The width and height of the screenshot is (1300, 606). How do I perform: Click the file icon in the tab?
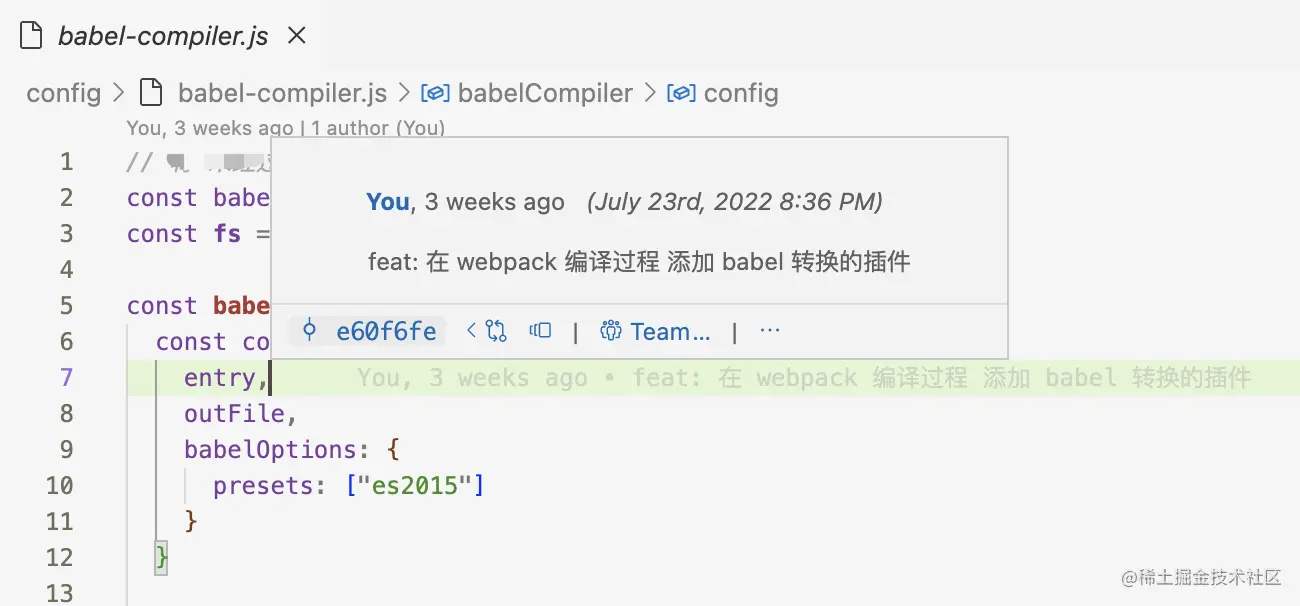click(32, 36)
